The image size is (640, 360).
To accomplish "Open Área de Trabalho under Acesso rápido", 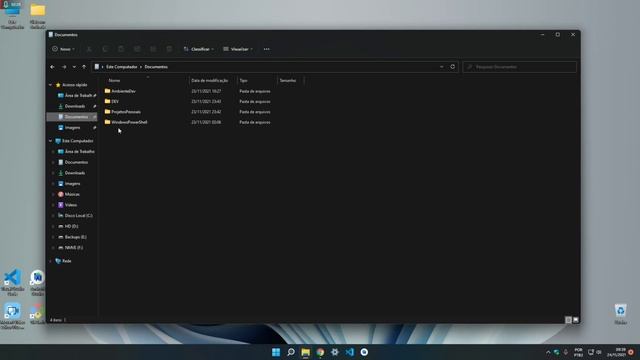I will [76, 96].
